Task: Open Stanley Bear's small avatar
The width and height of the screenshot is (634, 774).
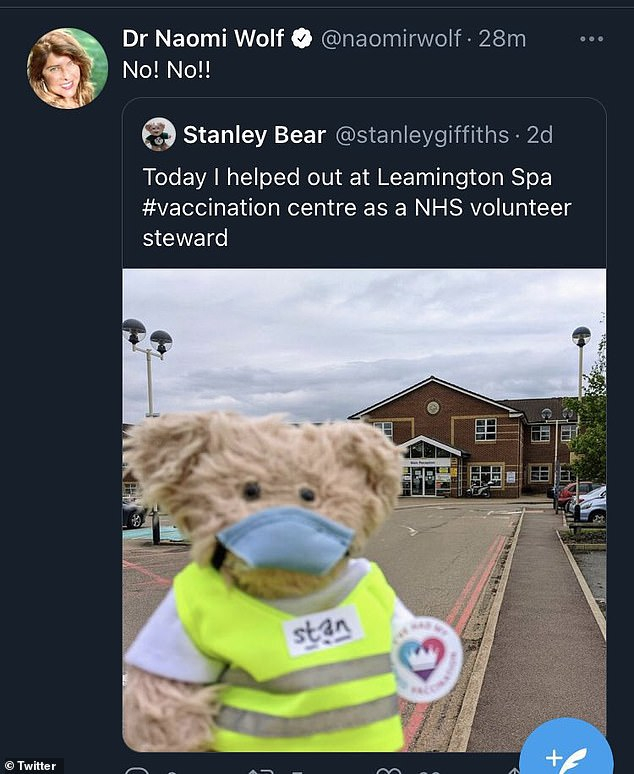Action: [x=159, y=134]
